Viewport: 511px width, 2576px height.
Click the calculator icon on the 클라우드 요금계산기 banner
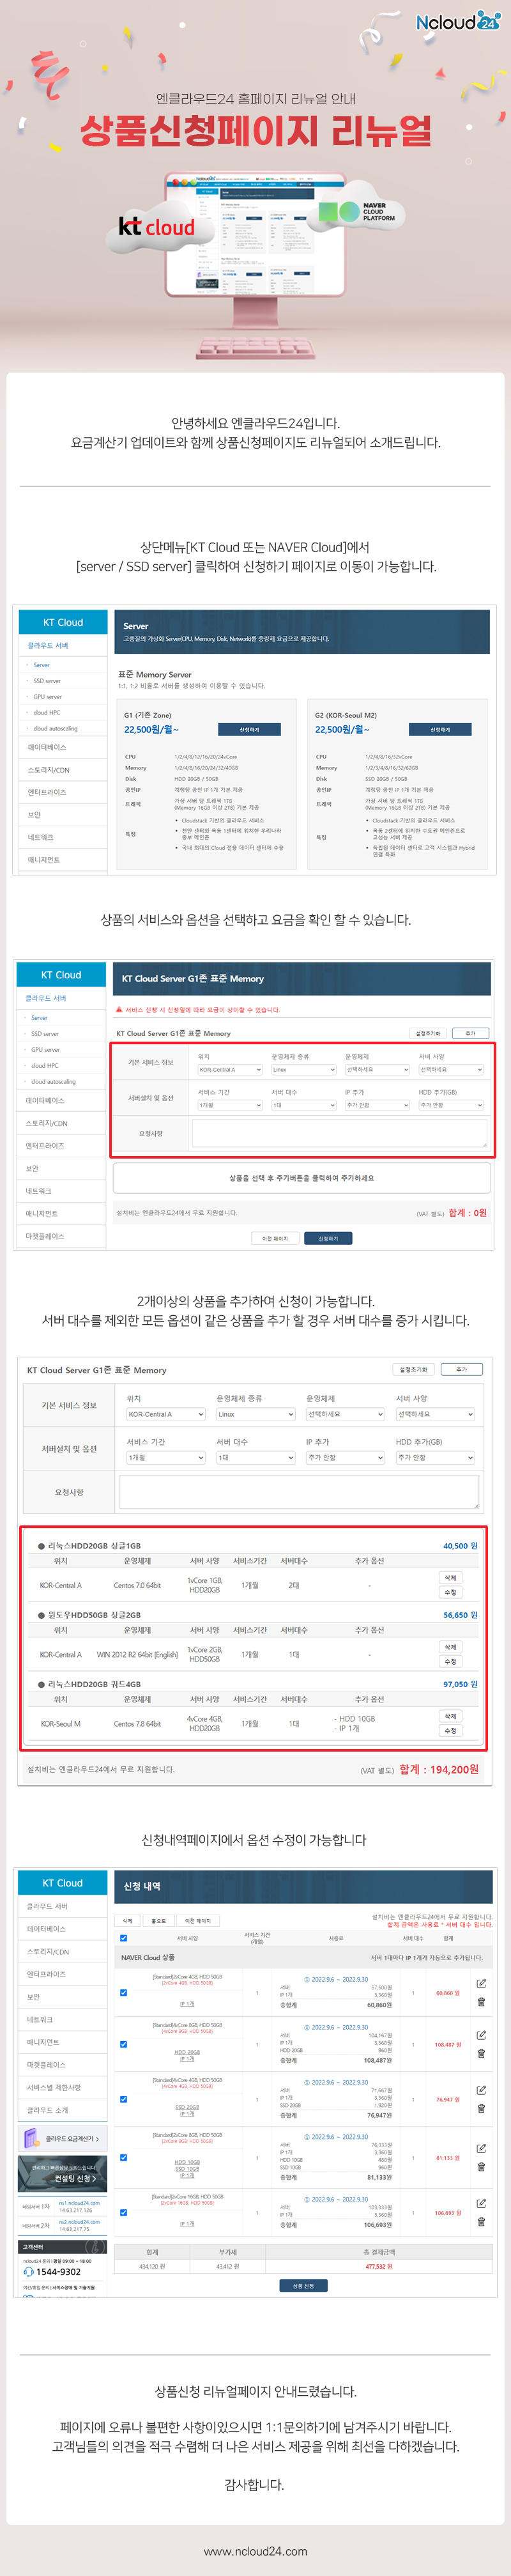coord(31,2139)
